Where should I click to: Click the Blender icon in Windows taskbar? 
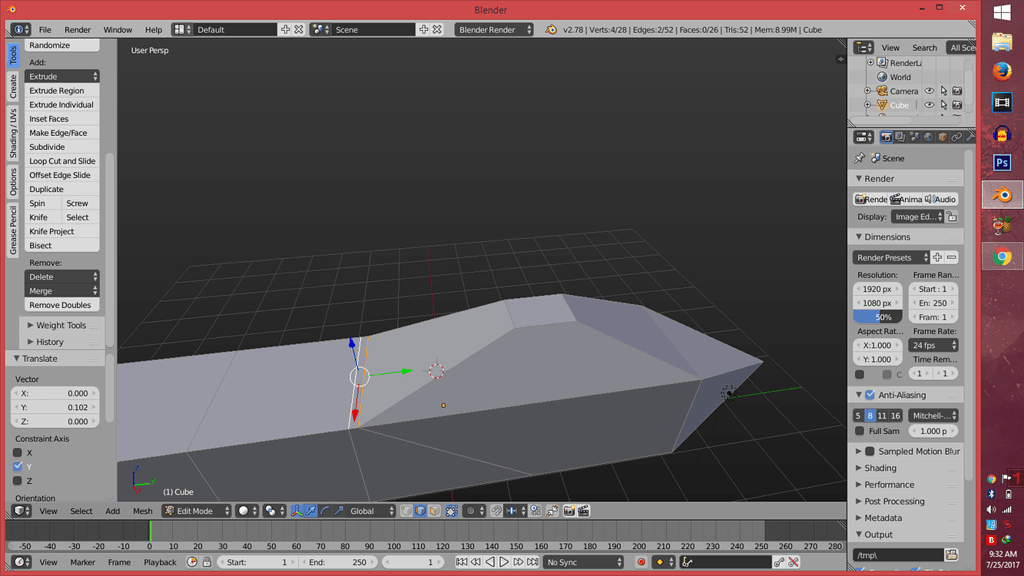(1002, 195)
